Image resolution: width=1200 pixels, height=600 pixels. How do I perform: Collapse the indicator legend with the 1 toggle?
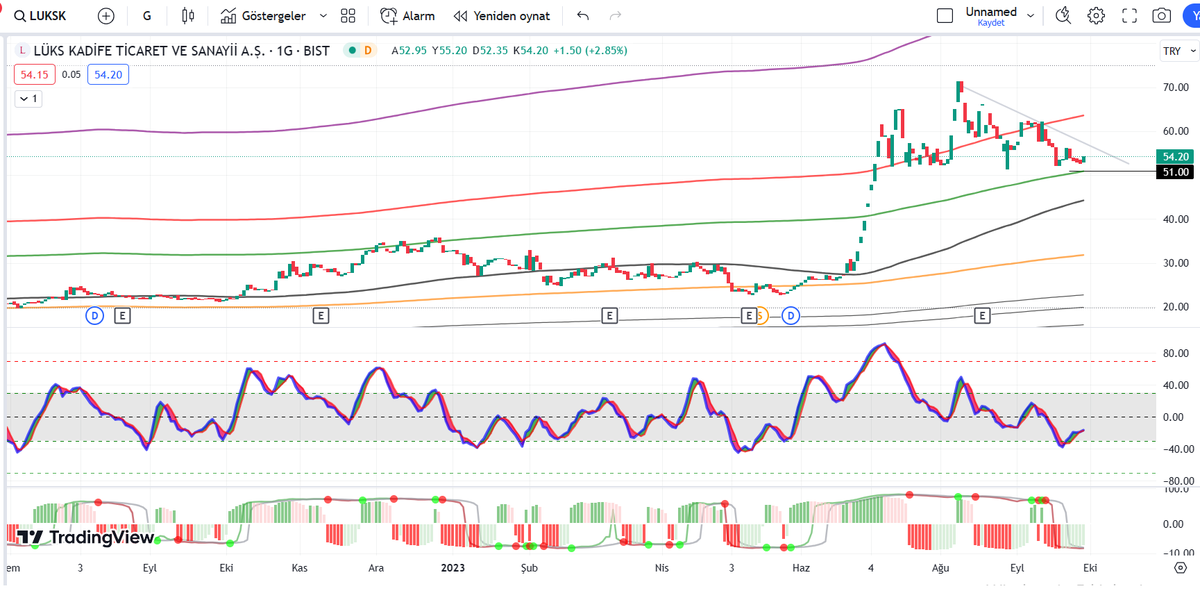(28, 99)
